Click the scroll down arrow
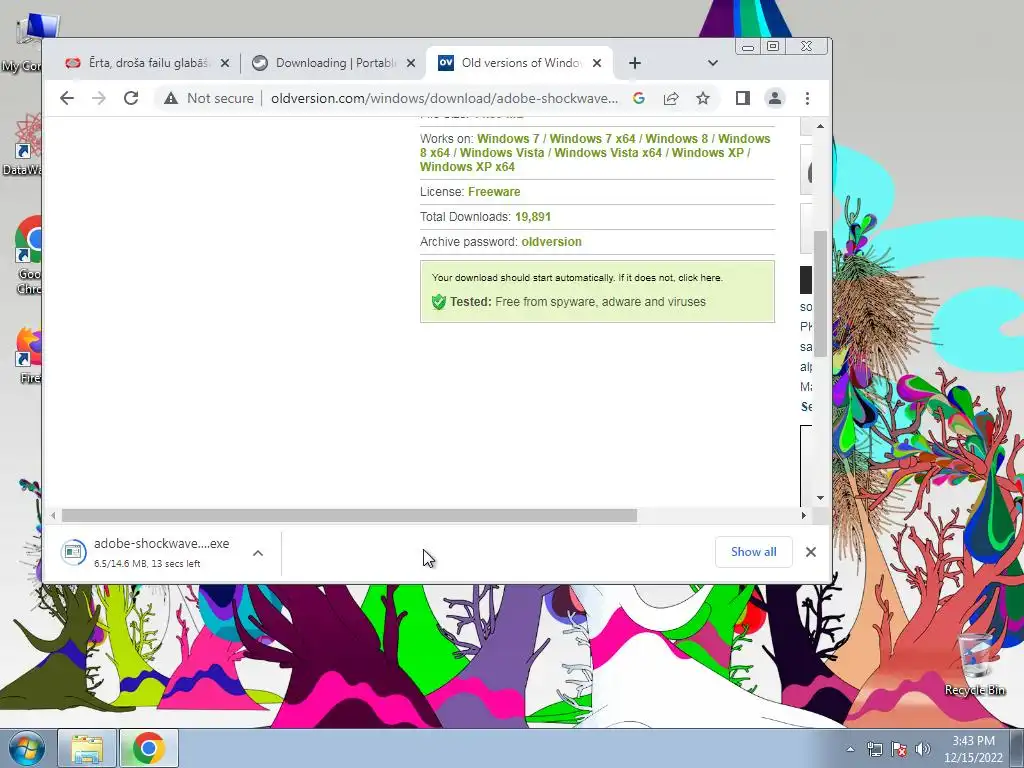The width and height of the screenshot is (1024, 768). (x=820, y=498)
